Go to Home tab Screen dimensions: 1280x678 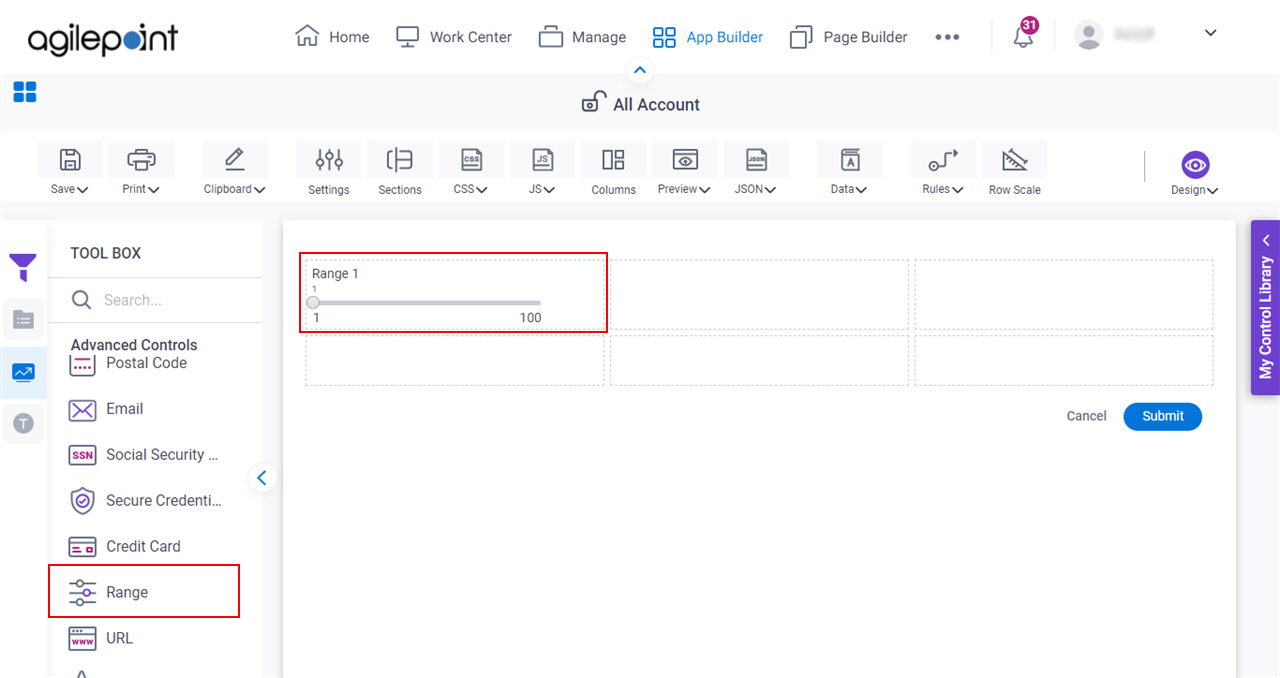pos(333,37)
